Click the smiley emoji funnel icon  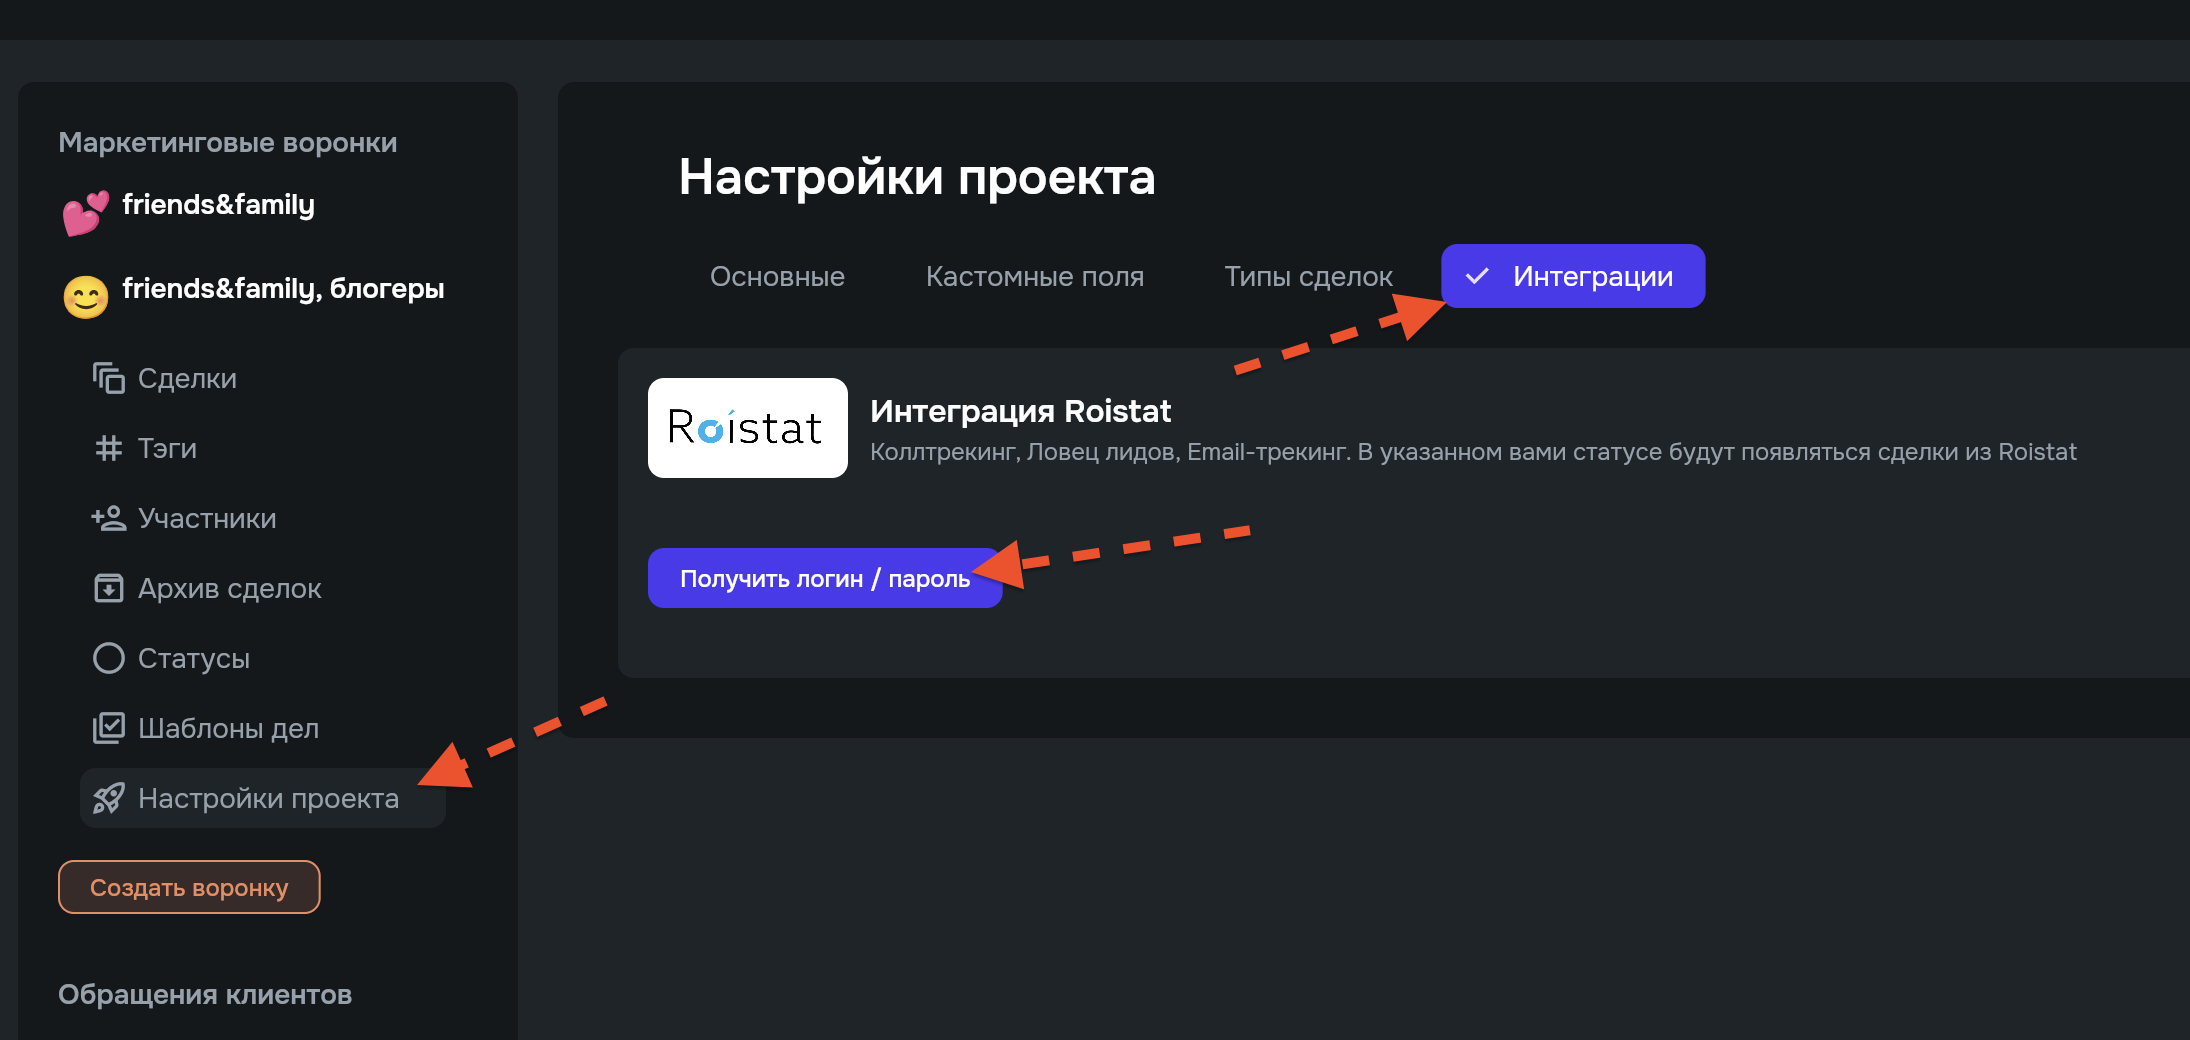(86, 297)
